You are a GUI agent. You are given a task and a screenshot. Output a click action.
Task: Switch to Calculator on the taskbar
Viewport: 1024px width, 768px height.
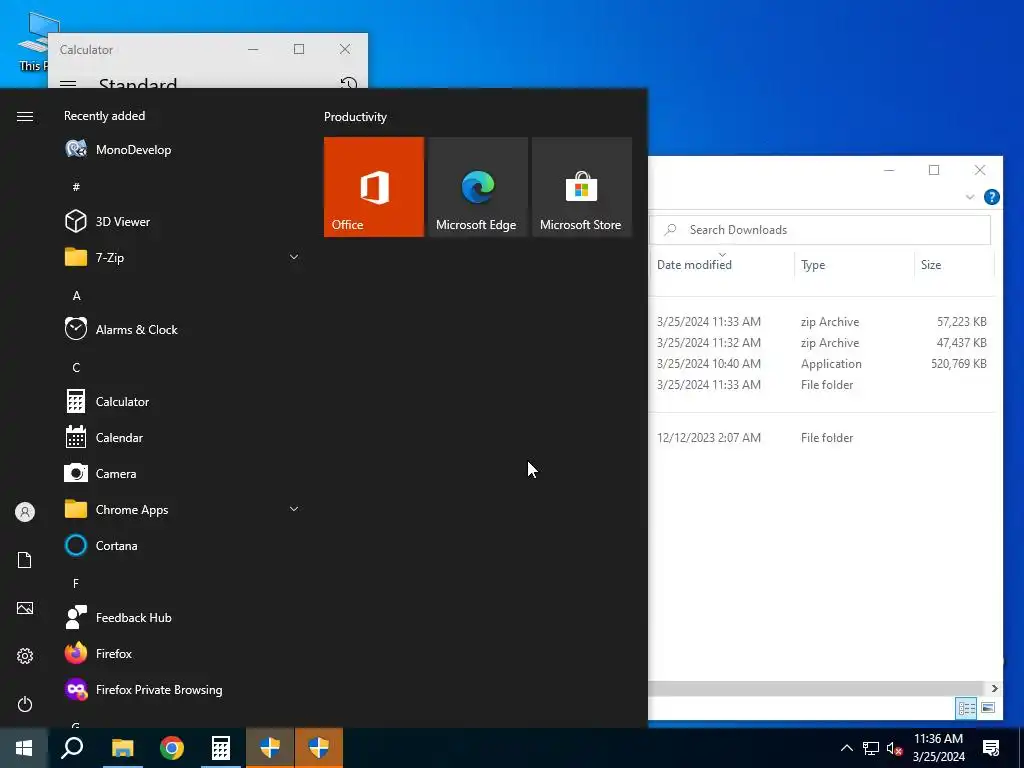(221, 748)
